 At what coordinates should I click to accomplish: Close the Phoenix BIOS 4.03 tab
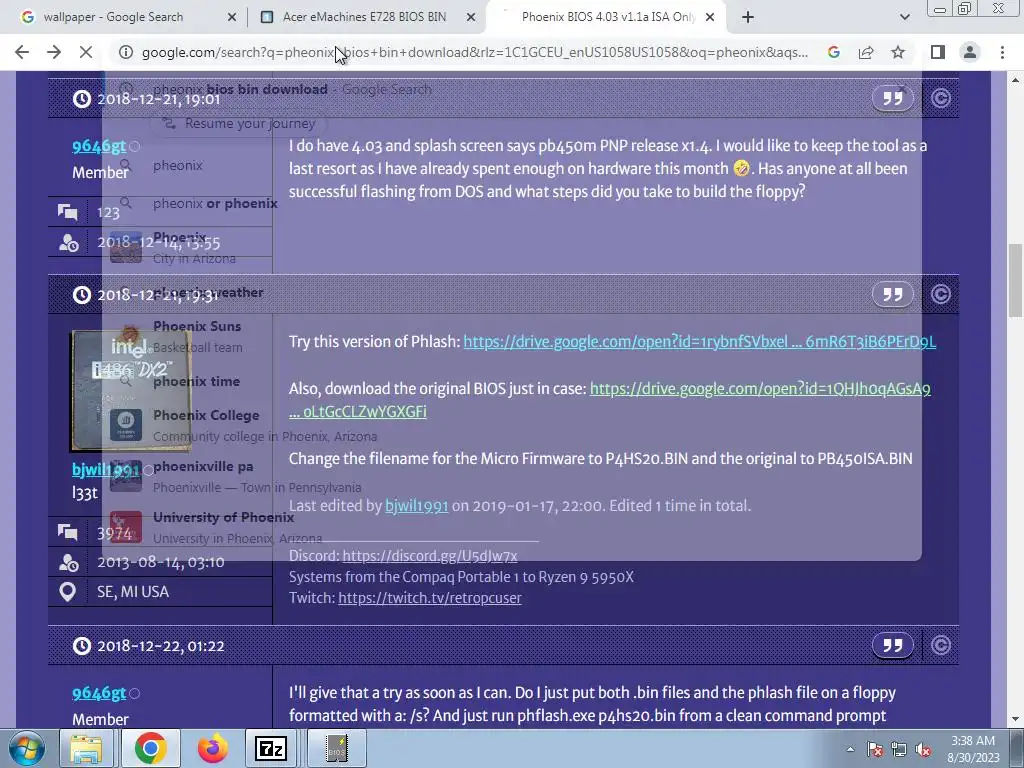tap(710, 18)
